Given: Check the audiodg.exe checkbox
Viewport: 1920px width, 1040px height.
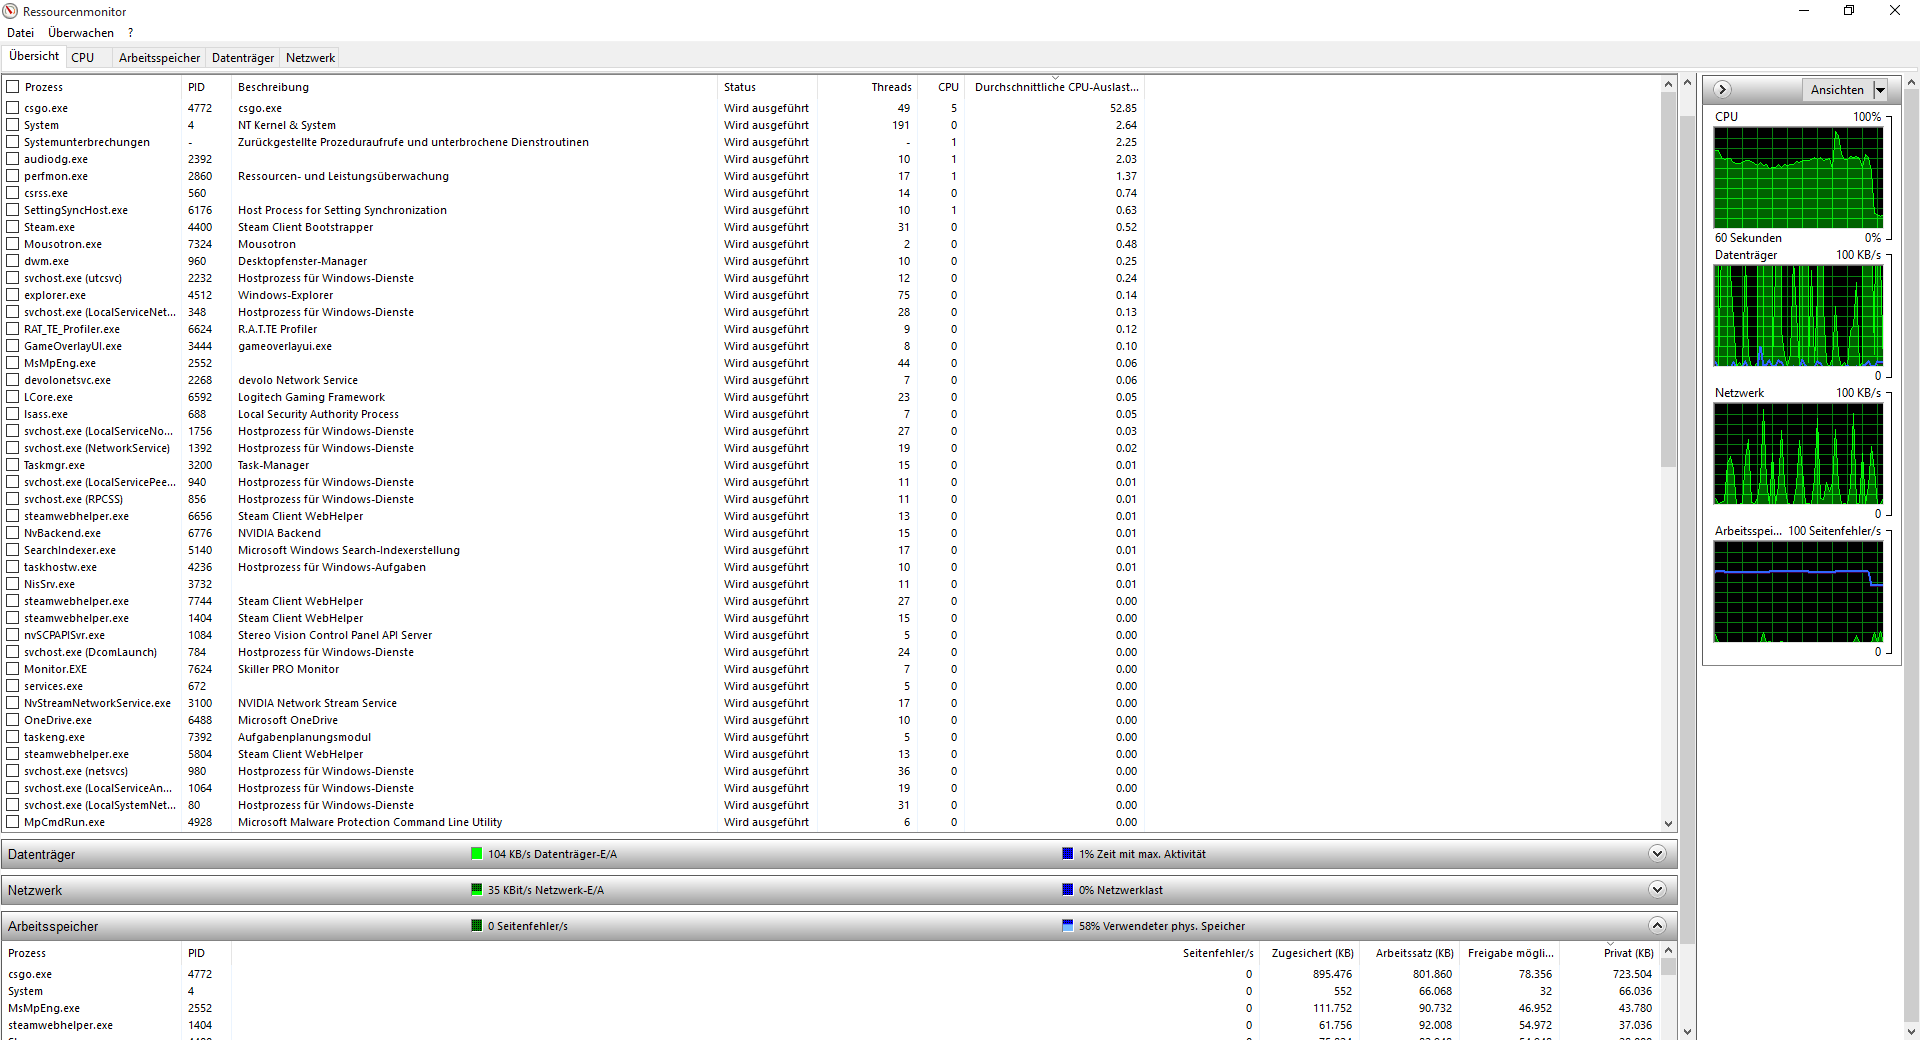Looking at the screenshot, I should [x=13, y=159].
